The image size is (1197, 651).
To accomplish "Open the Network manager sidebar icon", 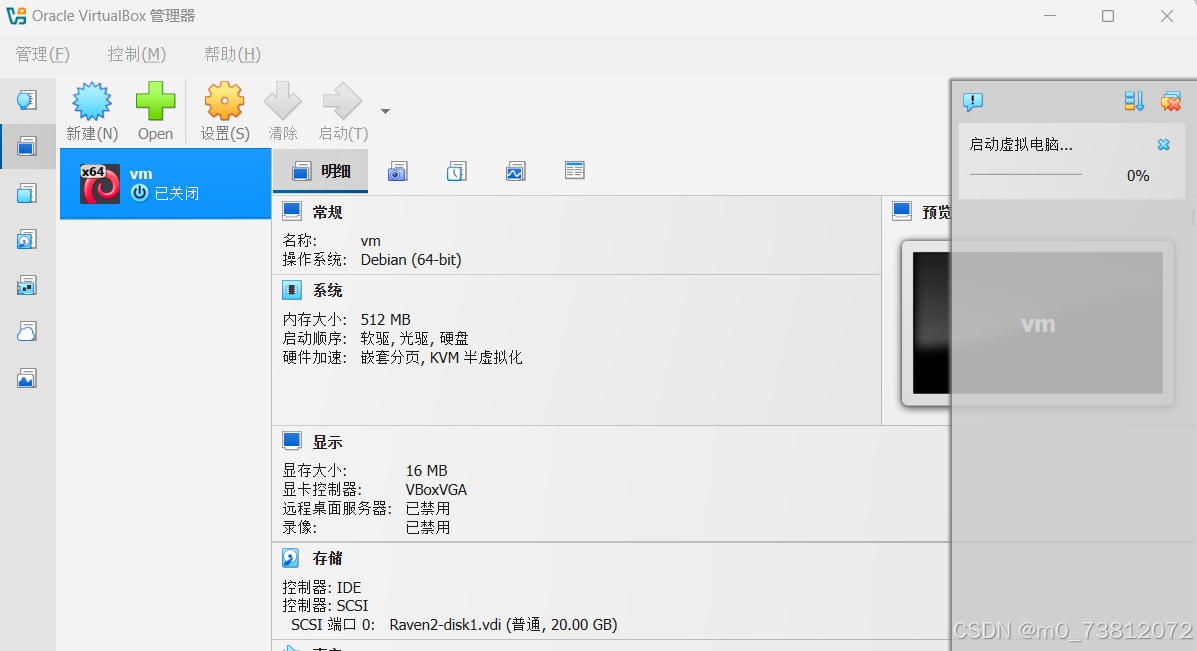I will click(x=27, y=285).
